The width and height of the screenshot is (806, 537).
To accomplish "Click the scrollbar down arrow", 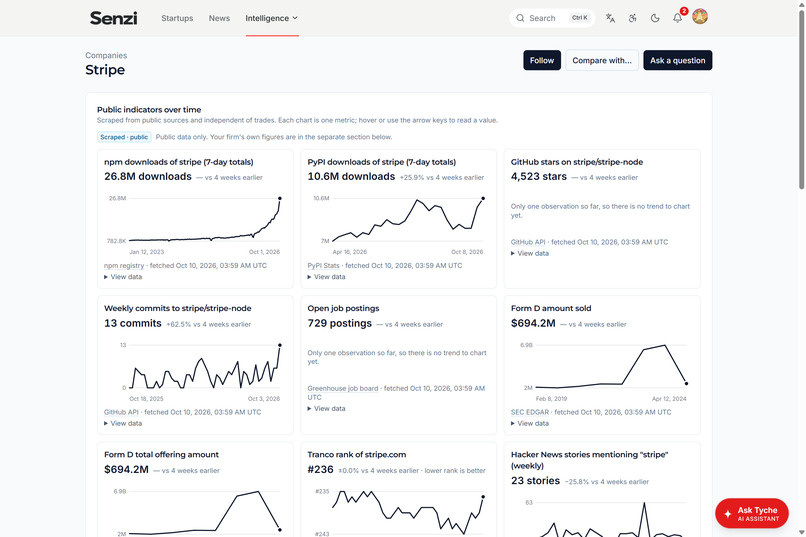I will (x=801, y=533).
